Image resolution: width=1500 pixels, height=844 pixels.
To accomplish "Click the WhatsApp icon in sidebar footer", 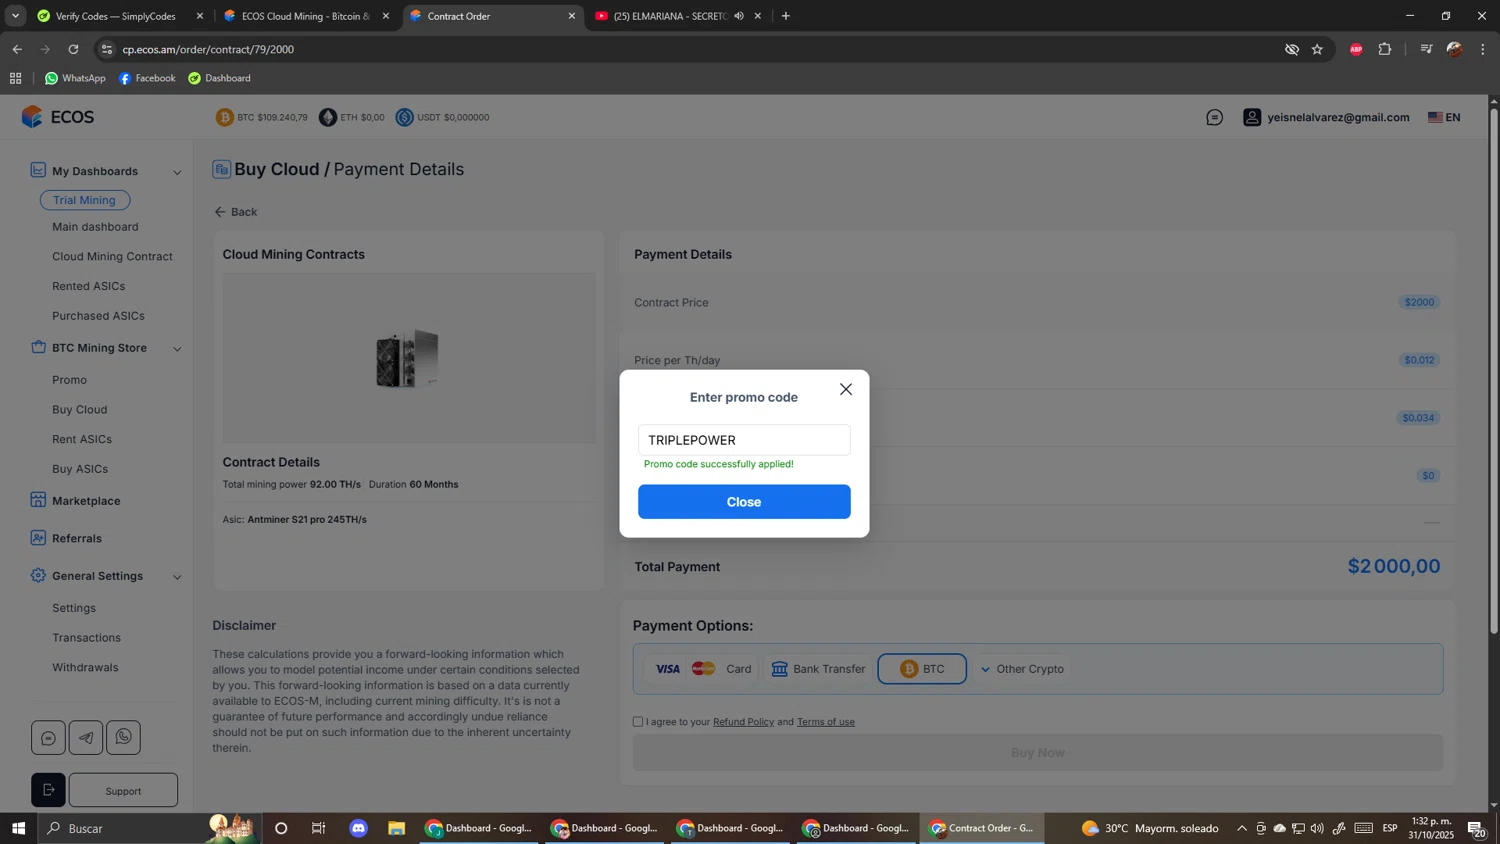I will coord(123,738).
